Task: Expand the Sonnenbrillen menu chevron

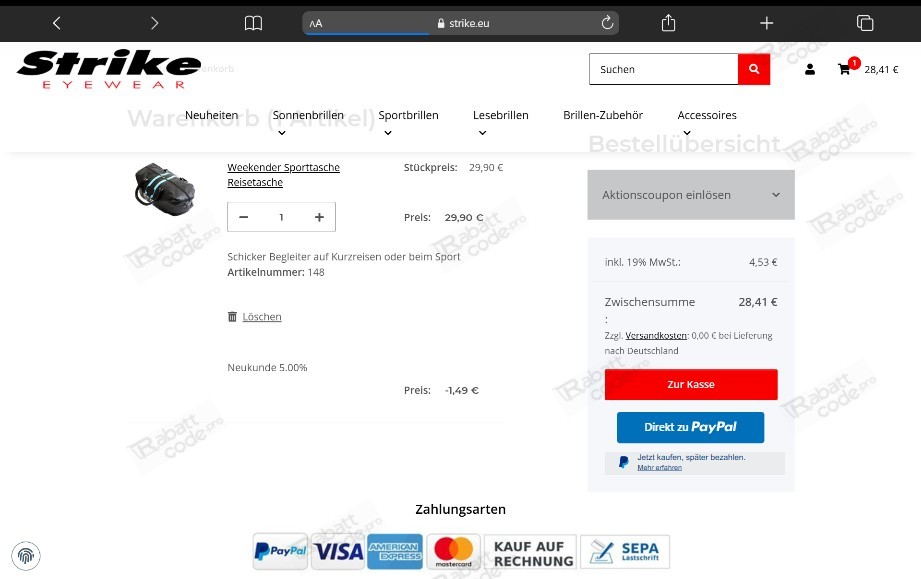Action: click(282, 133)
